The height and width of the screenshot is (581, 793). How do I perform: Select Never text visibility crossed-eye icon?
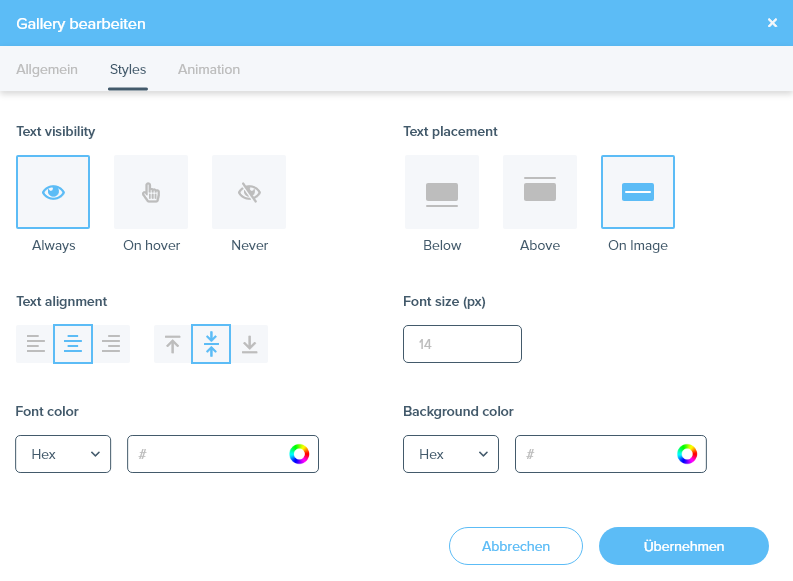pos(249,192)
